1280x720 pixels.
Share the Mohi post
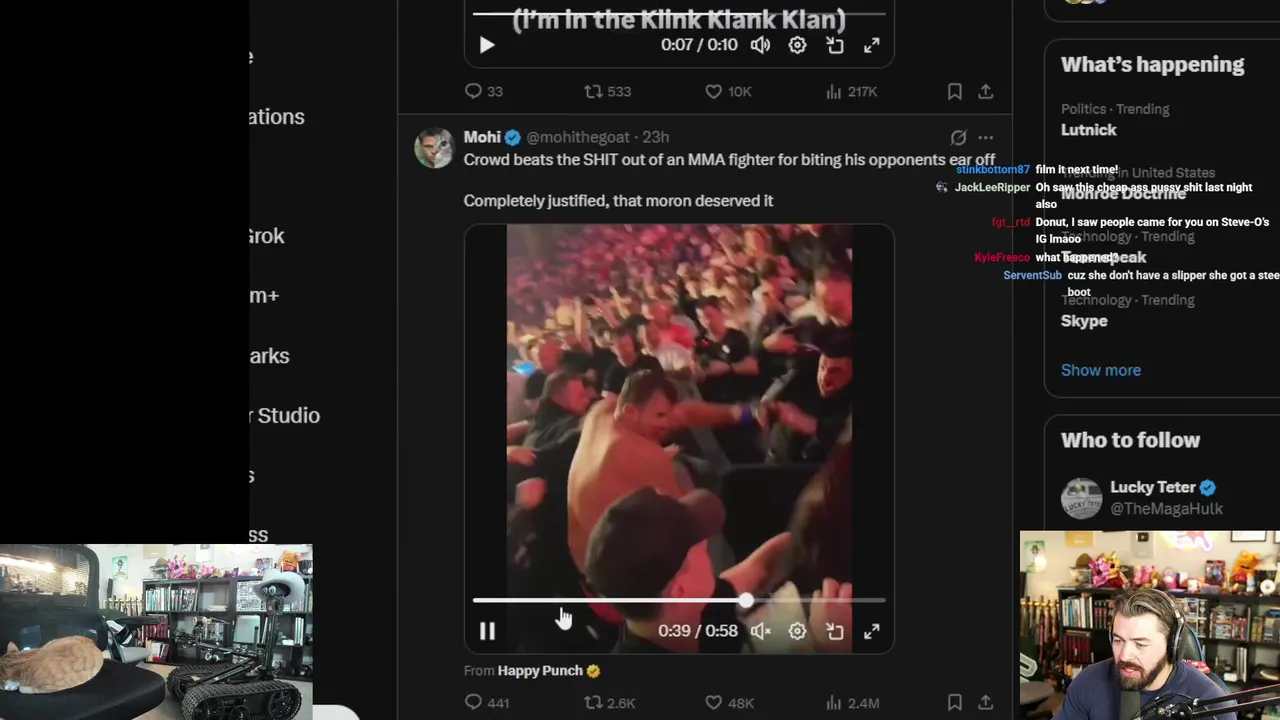click(986, 703)
